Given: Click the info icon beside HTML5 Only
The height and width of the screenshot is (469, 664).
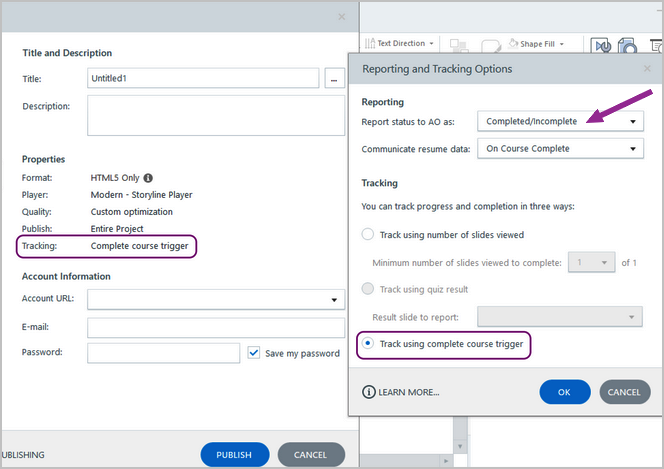Looking at the screenshot, I should (148, 178).
